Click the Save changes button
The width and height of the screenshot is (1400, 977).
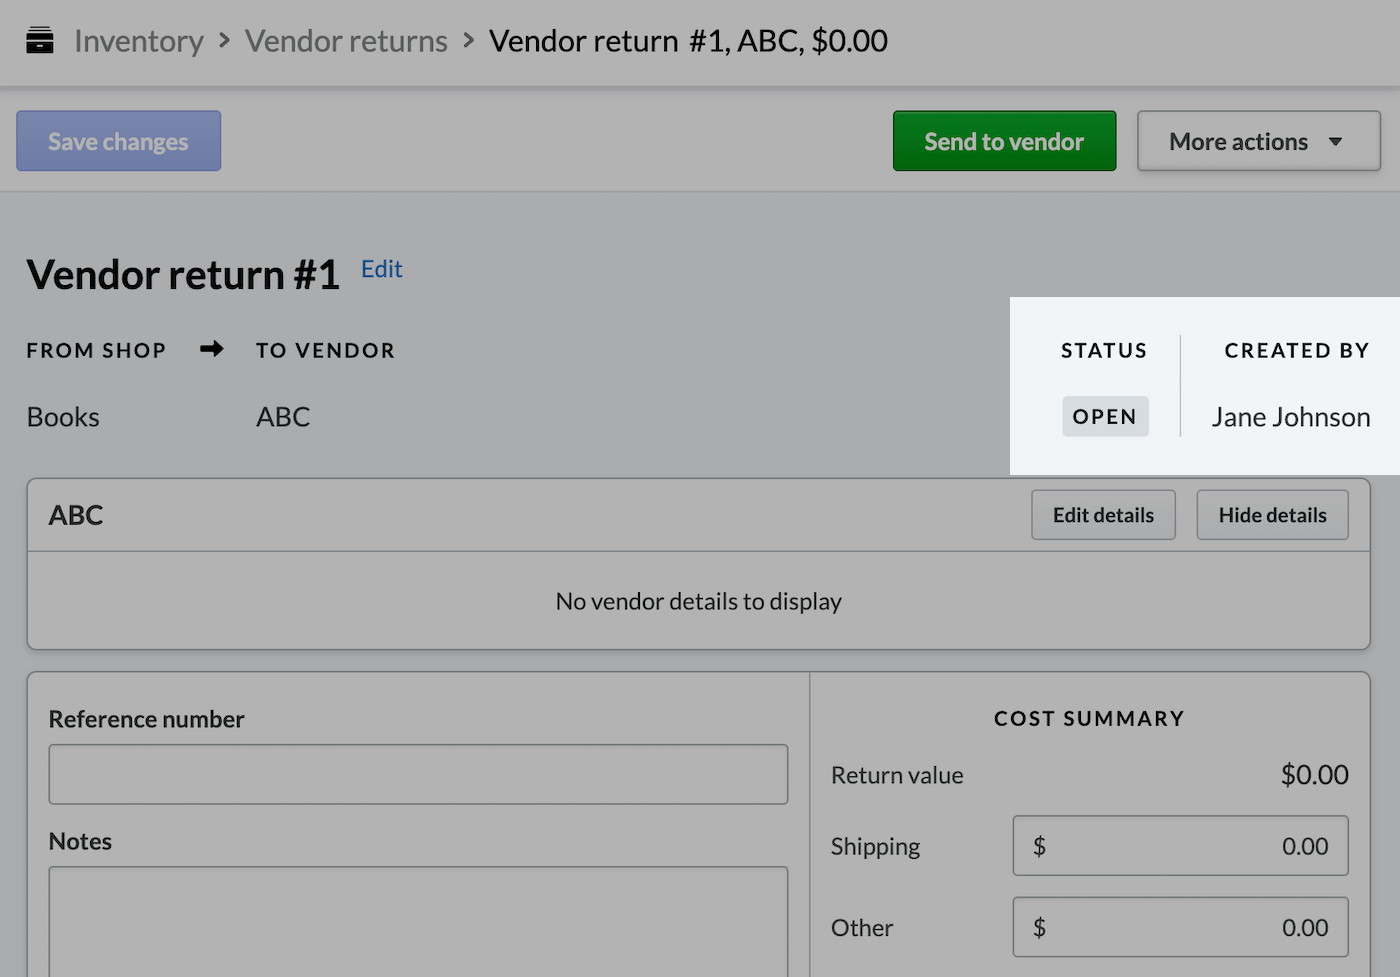[x=118, y=141]
